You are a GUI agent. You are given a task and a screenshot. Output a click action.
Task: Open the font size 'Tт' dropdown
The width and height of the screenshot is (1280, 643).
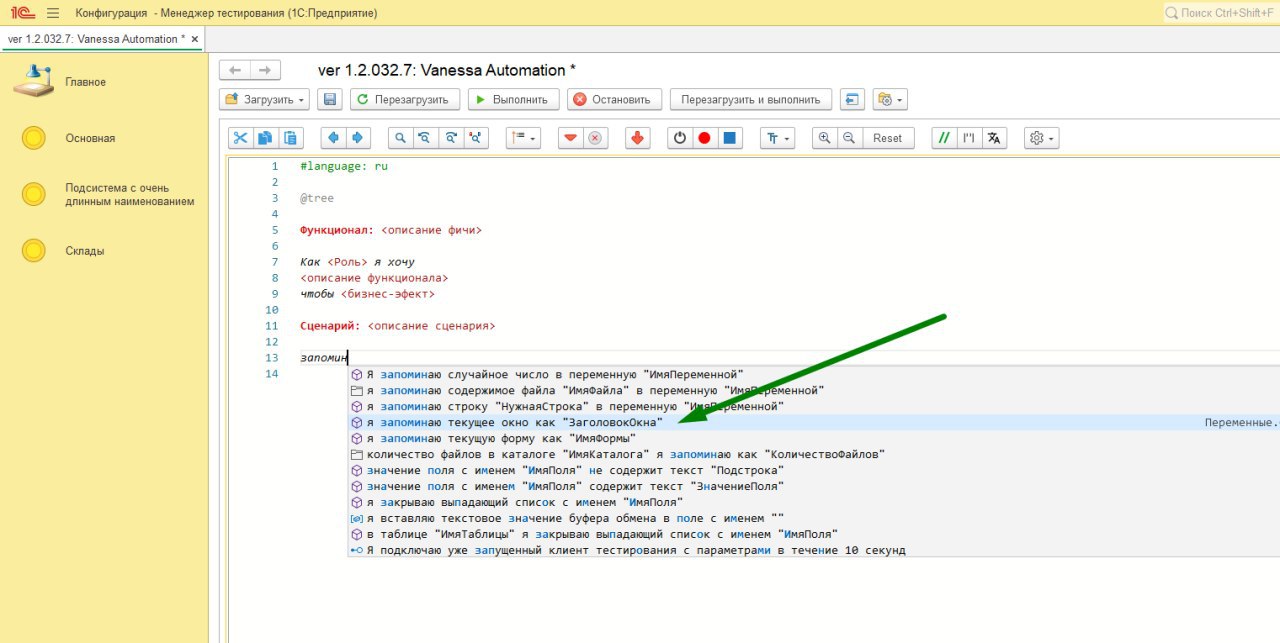(x=777, y=138)
